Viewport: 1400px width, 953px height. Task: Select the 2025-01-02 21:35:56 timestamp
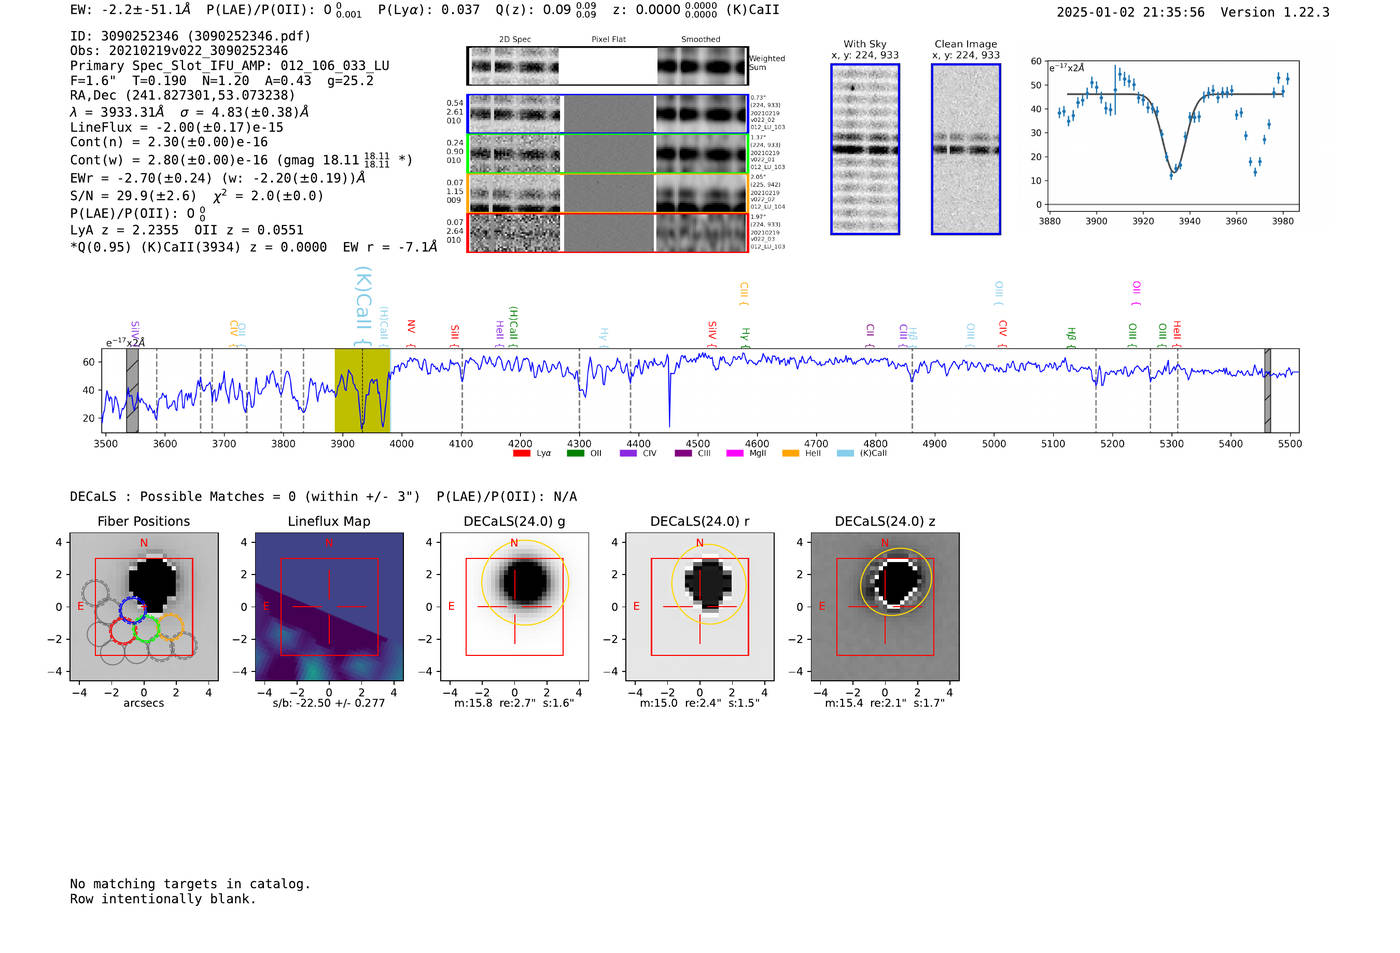pyautogui.click(x=1131, y=12)
